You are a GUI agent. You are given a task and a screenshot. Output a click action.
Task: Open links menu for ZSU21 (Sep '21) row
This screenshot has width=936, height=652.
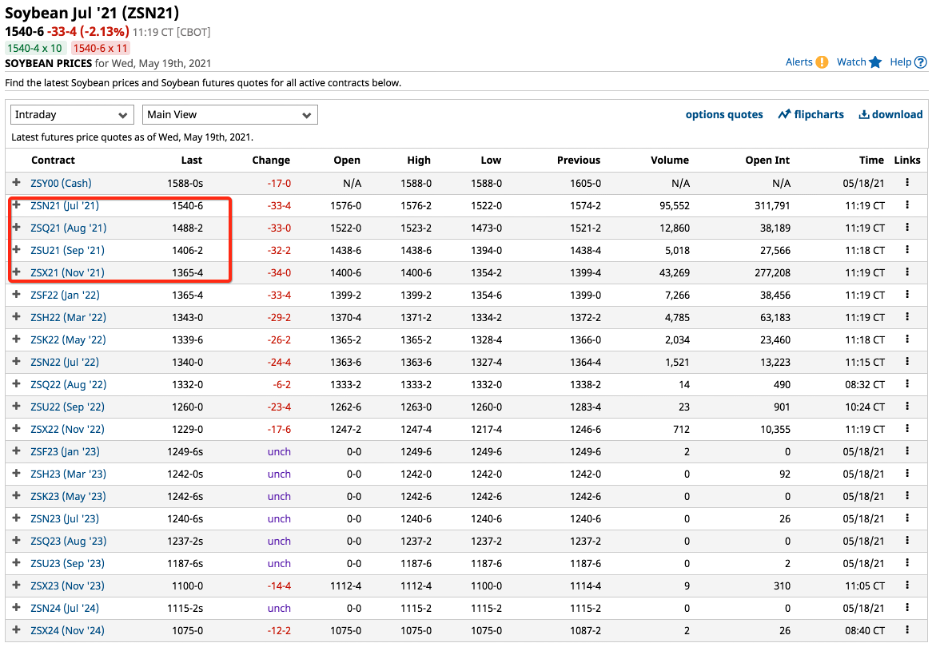[x=907, y=250]
